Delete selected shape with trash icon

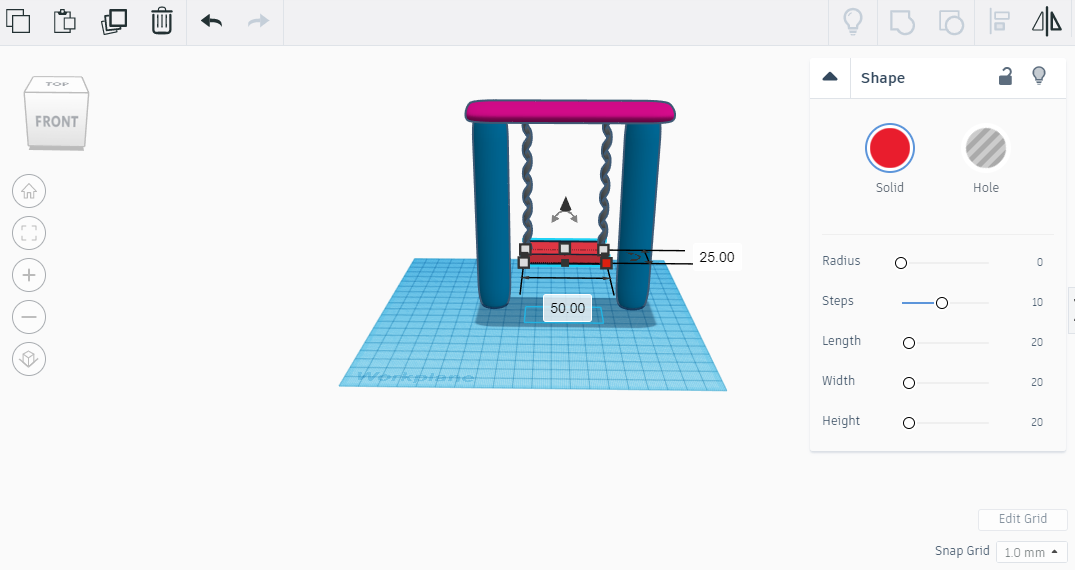(162, 21)
